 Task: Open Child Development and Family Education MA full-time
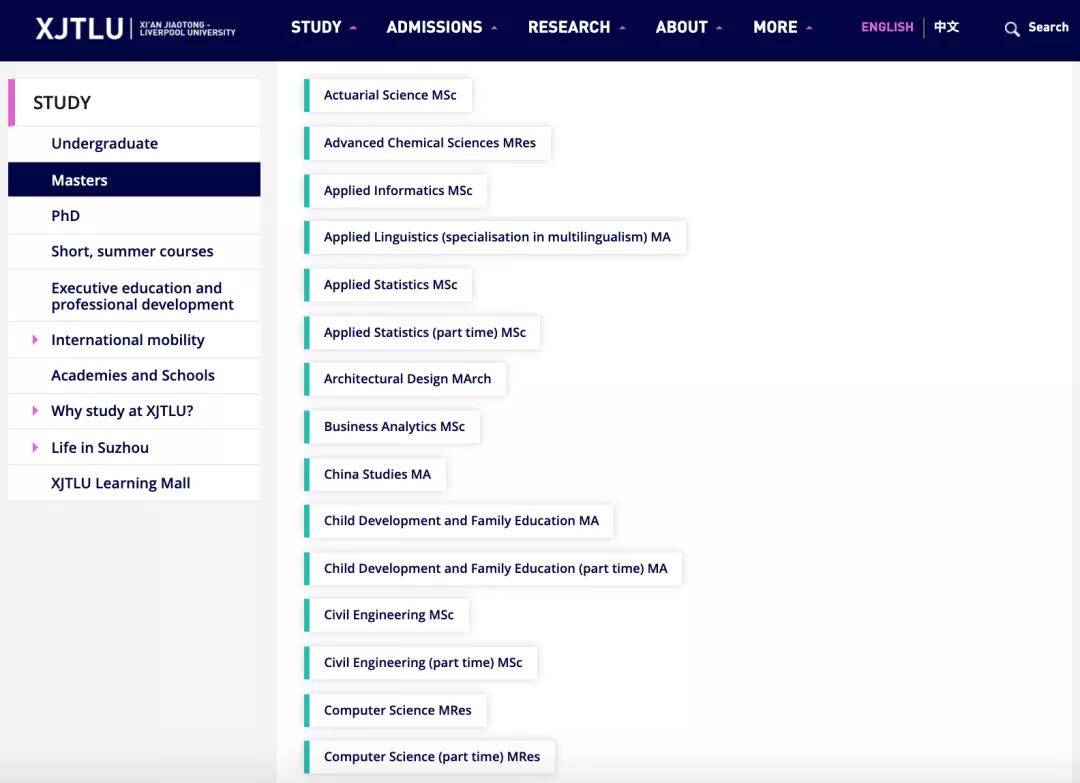[459, 521]
